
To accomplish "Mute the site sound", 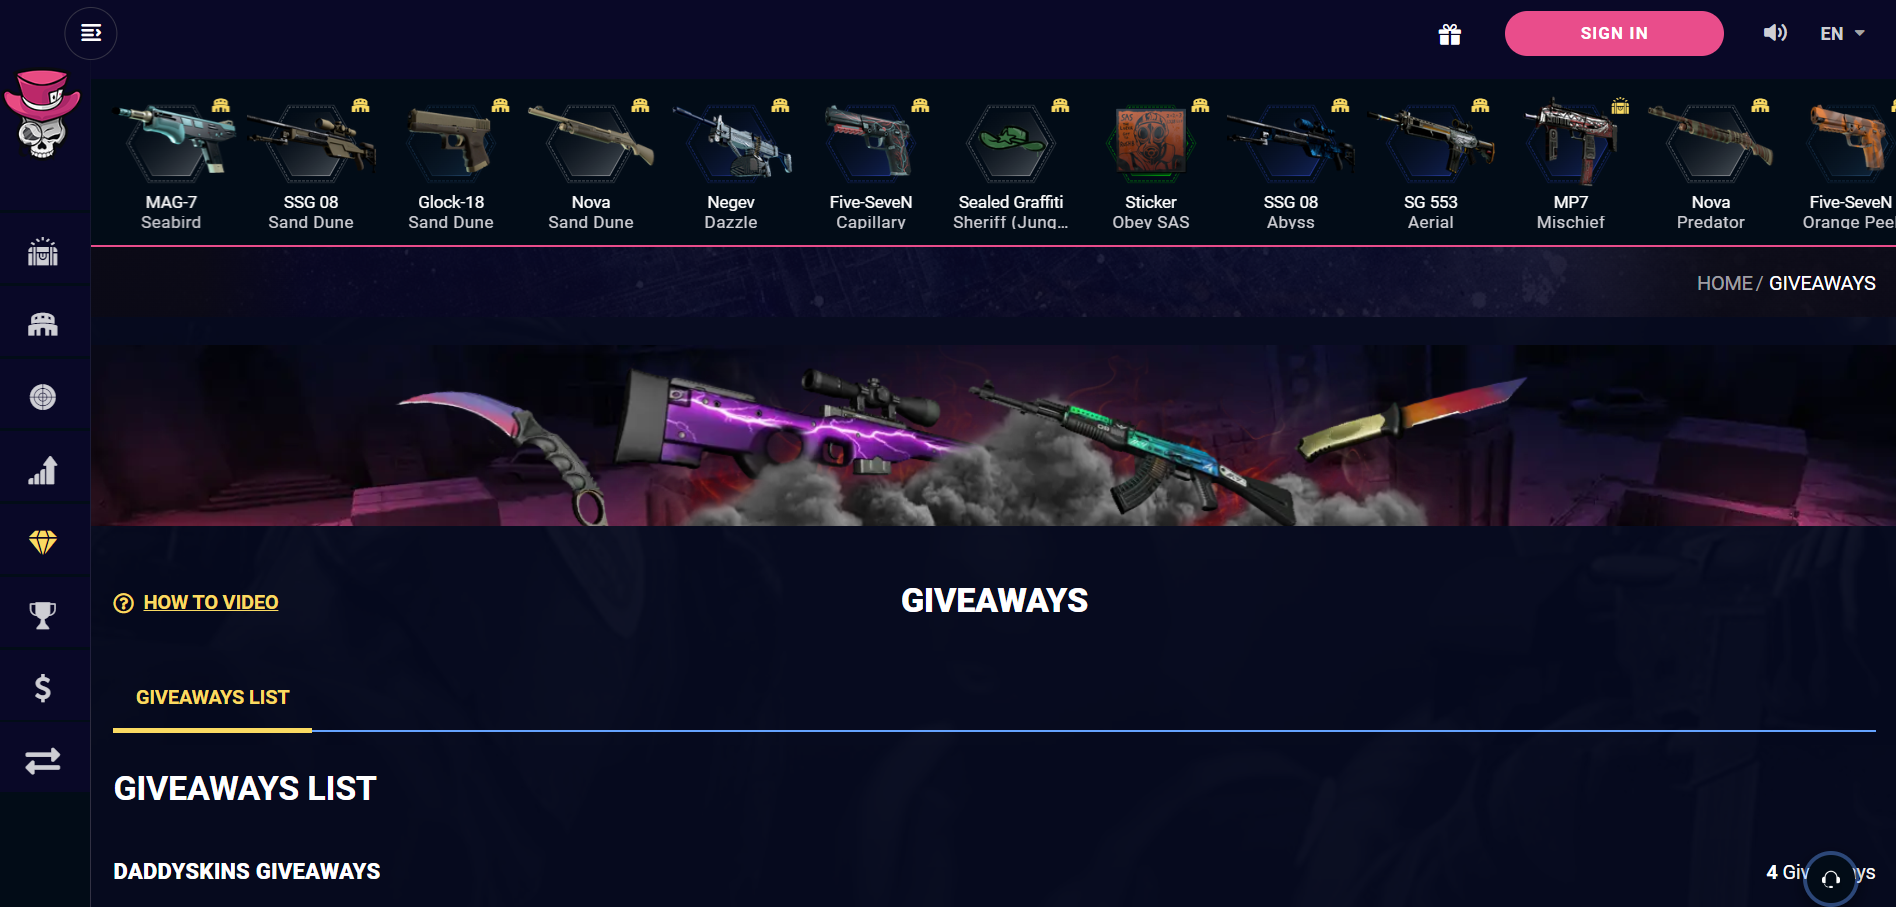I will pos(1775,33).
